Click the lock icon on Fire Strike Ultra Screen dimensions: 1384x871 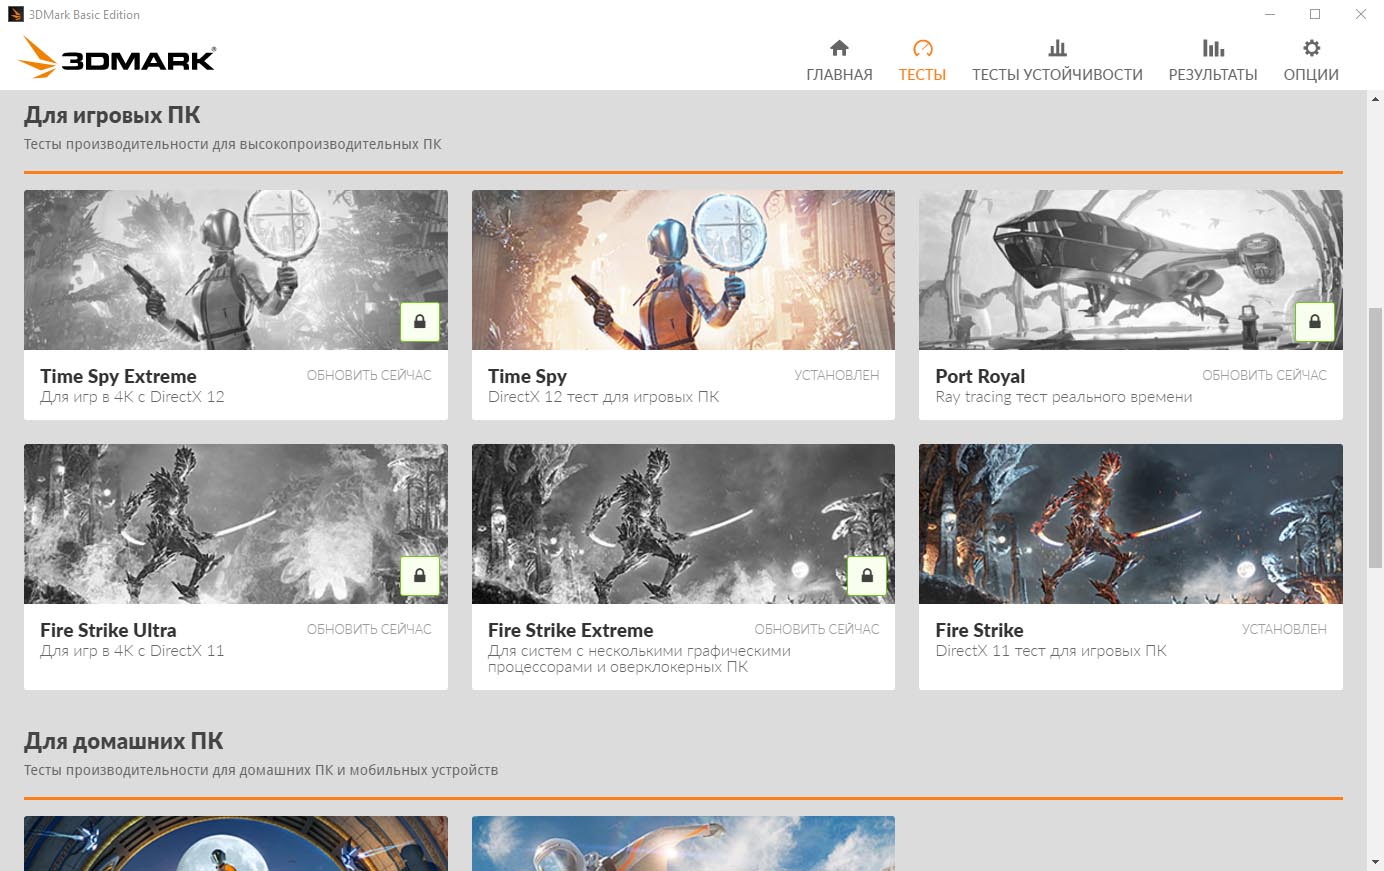point(420,576)
